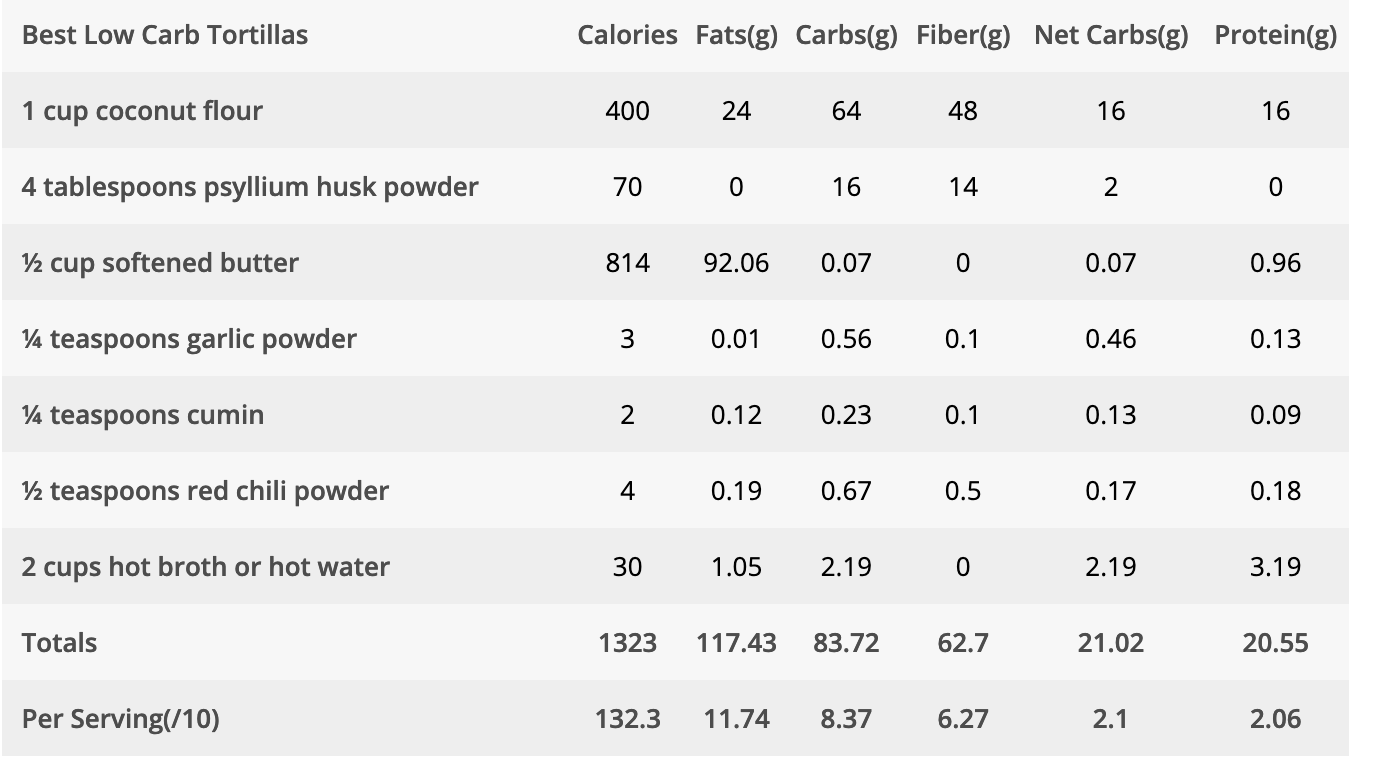This screenshot has width=1380, height=778.
Task: Select 2 cups hot broth row label
Action: (x=206, y=567)
